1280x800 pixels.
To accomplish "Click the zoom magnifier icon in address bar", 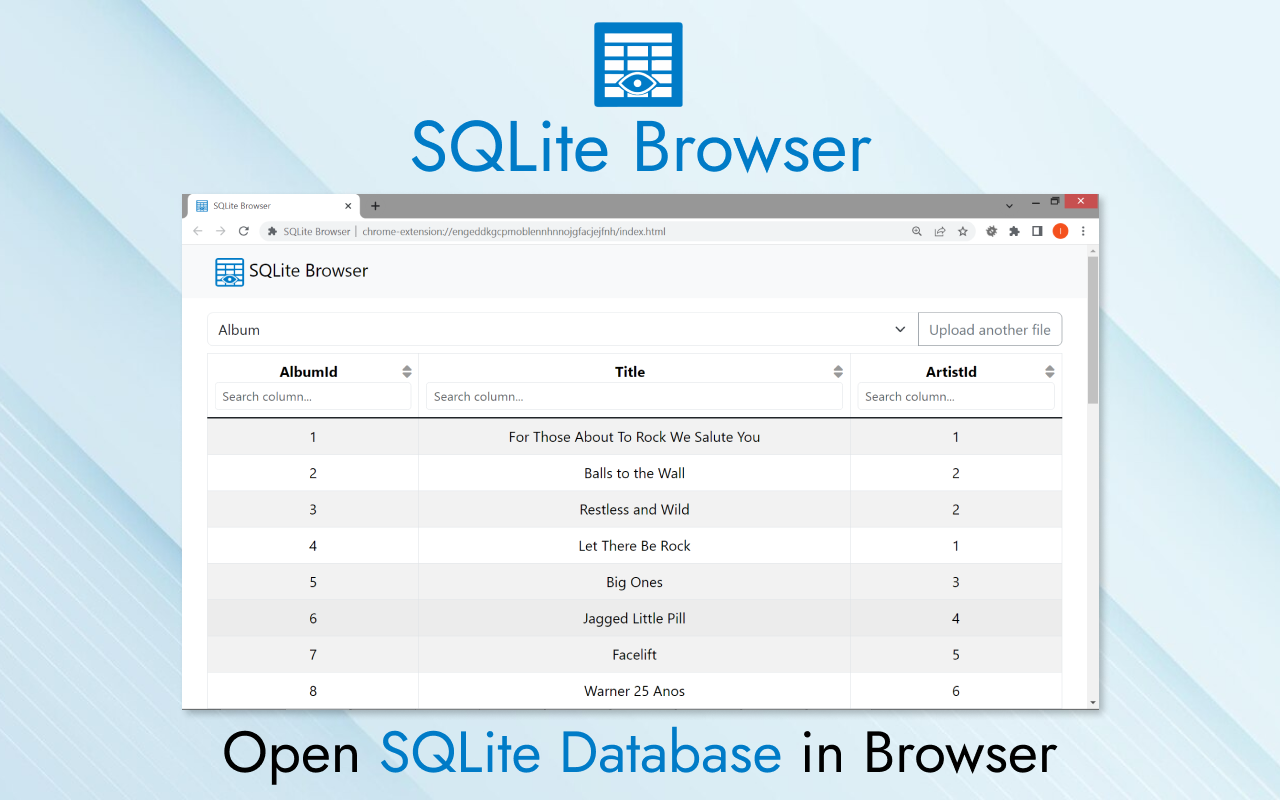I will click(917, 231).
